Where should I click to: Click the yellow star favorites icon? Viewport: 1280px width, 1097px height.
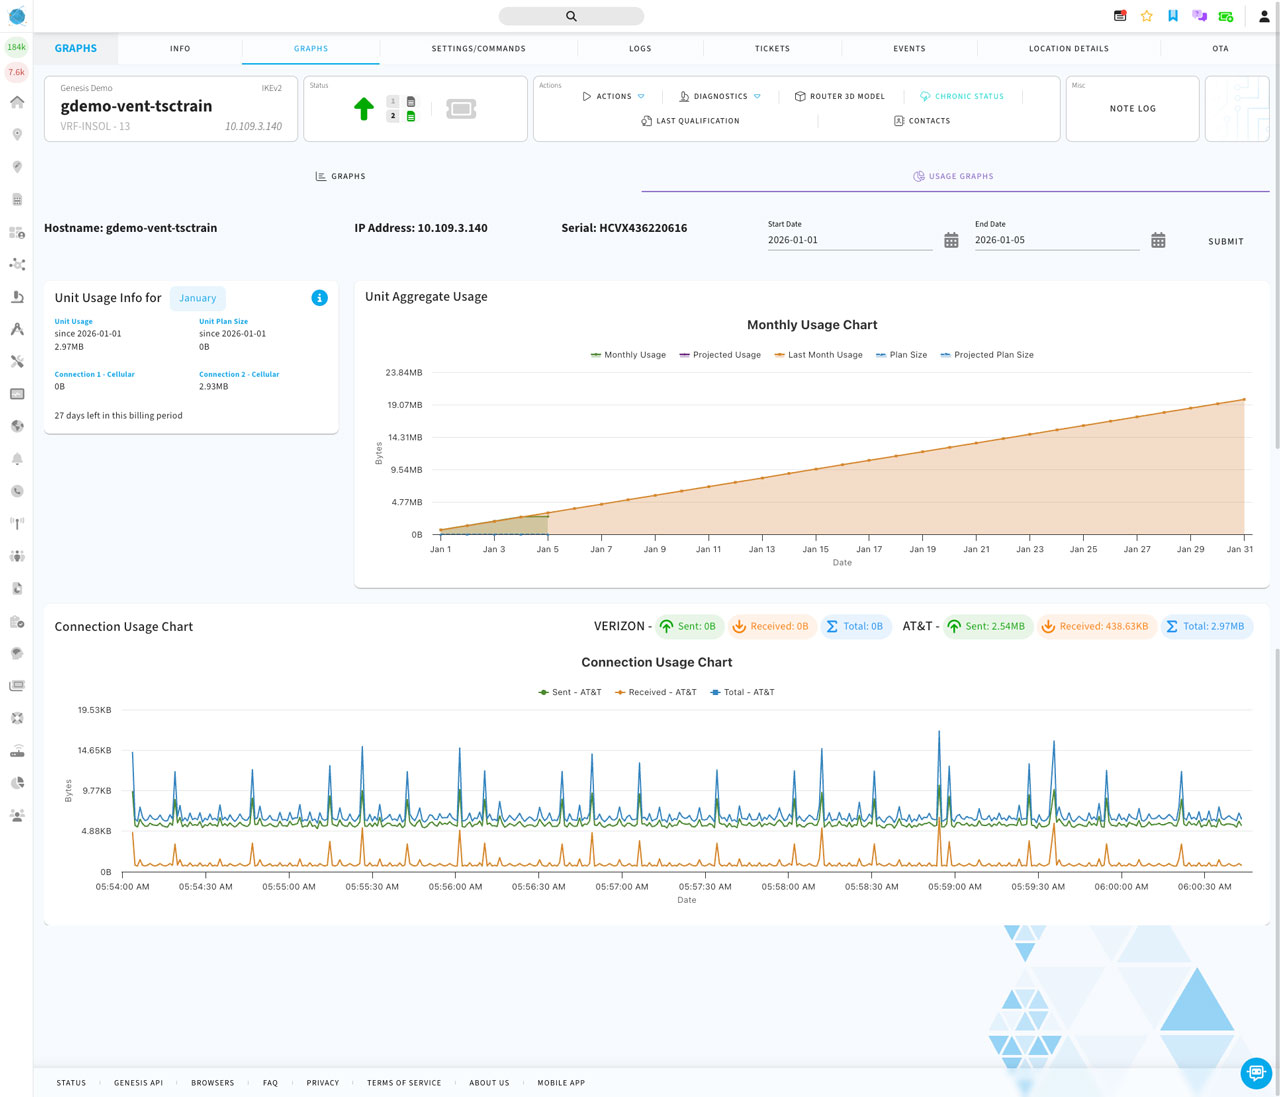[x=1147, y=16]
